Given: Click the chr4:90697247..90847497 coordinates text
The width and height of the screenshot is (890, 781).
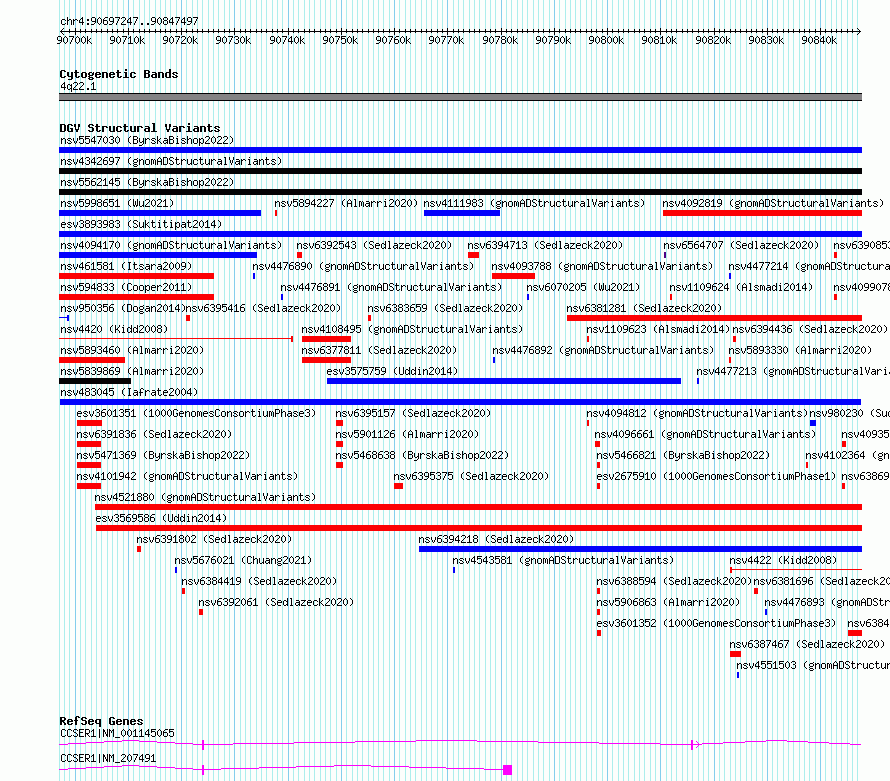Looking at the screenshot, I should 129,21.
